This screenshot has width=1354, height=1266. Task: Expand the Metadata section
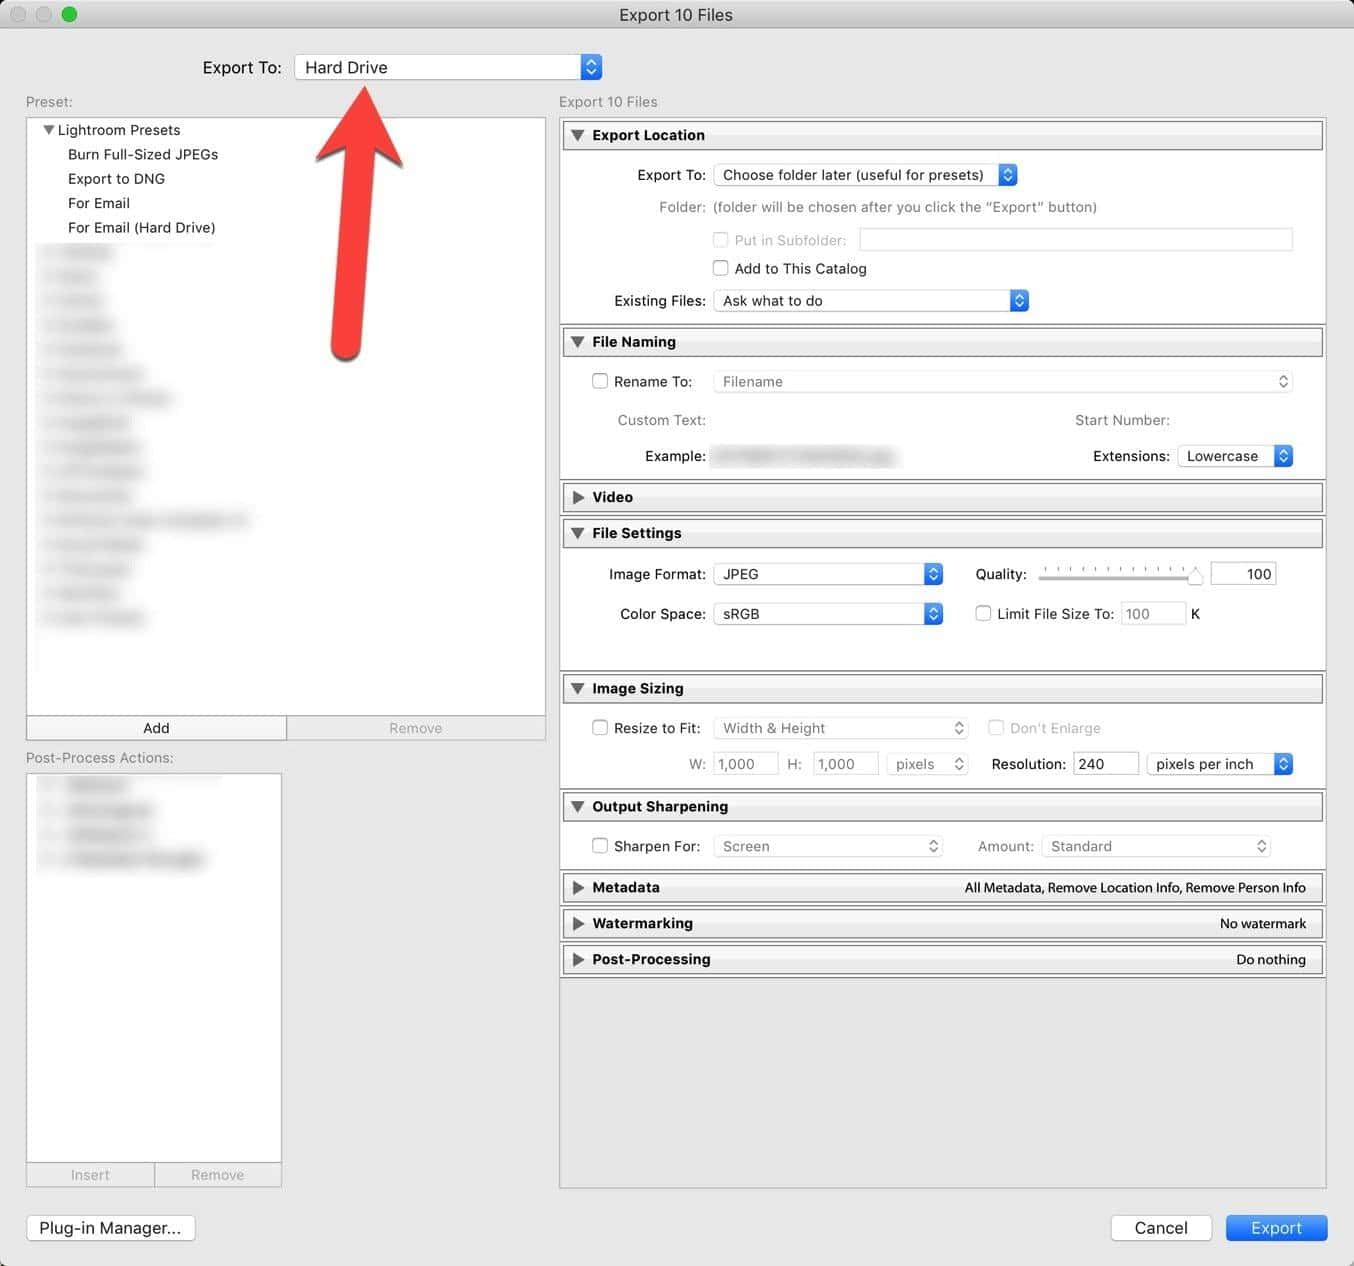[x=577, y=887]
